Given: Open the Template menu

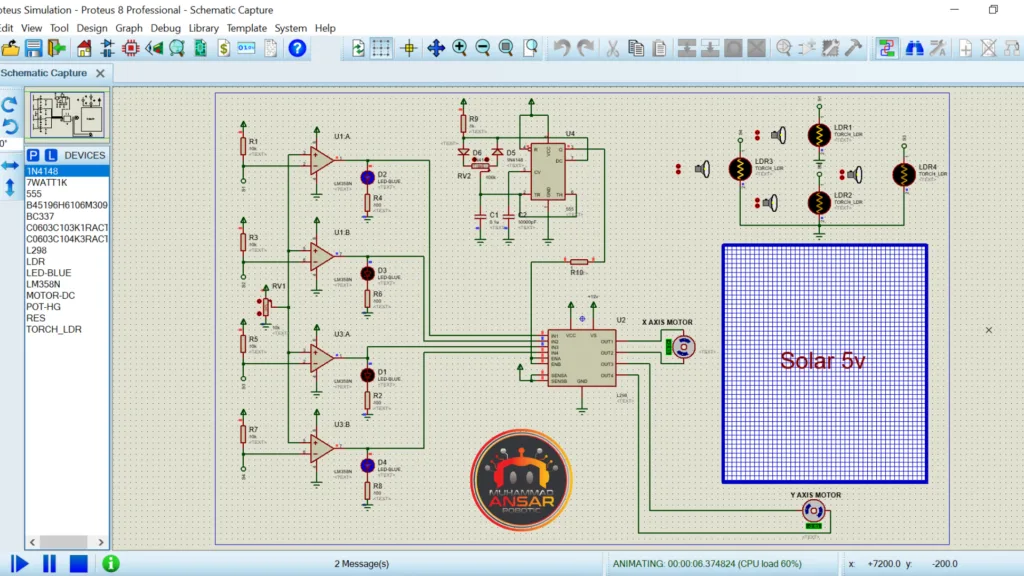Looking at the screenshot, I should tap(247, 28).
